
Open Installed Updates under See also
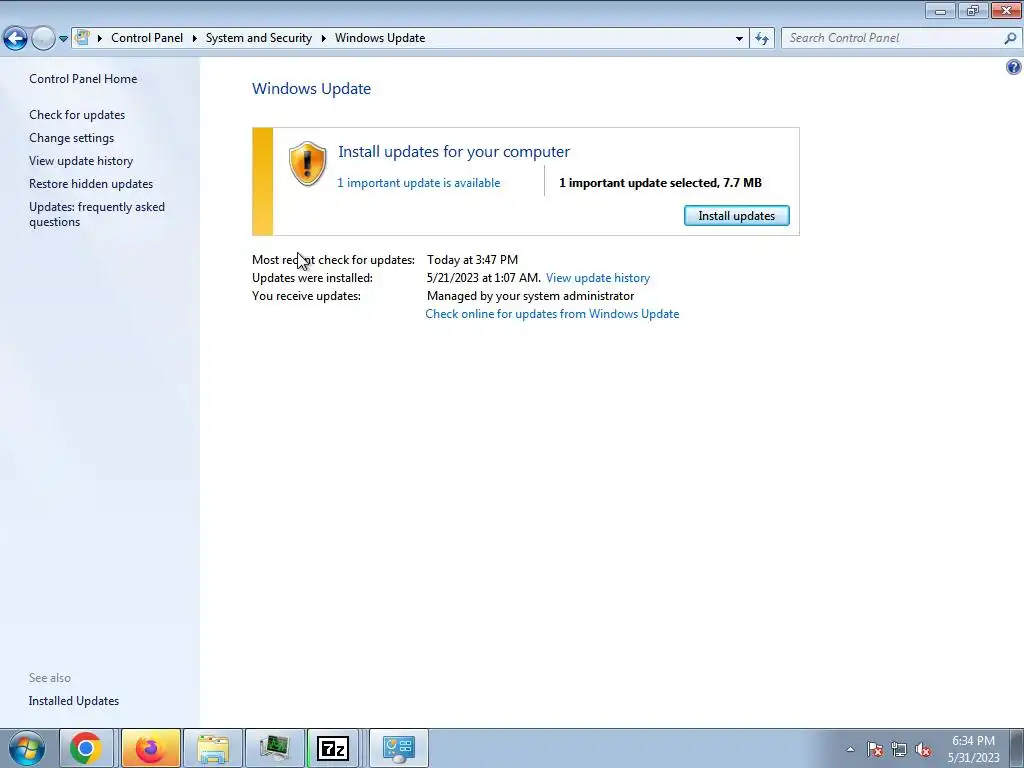[x=74, y=701]
